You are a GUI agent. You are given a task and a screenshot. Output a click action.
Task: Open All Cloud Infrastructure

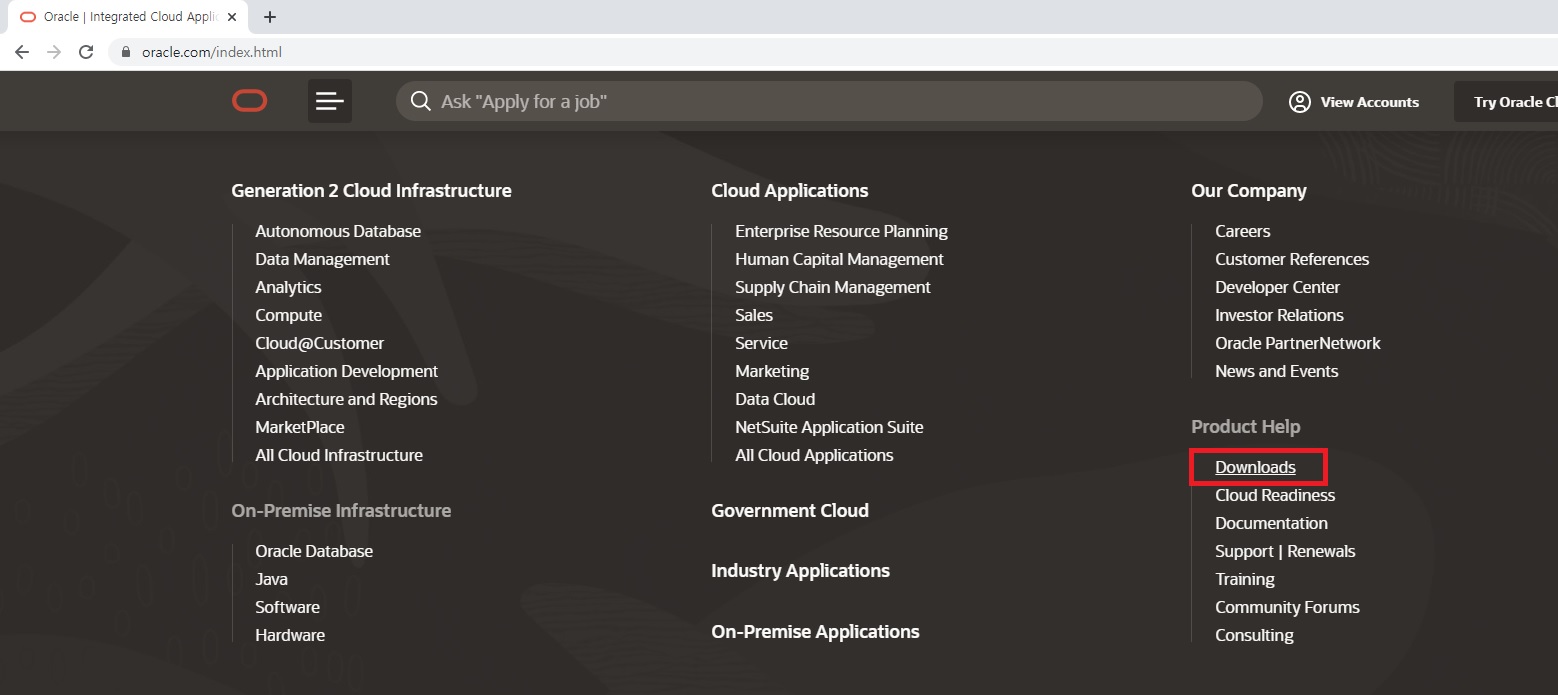coord(339,455)
